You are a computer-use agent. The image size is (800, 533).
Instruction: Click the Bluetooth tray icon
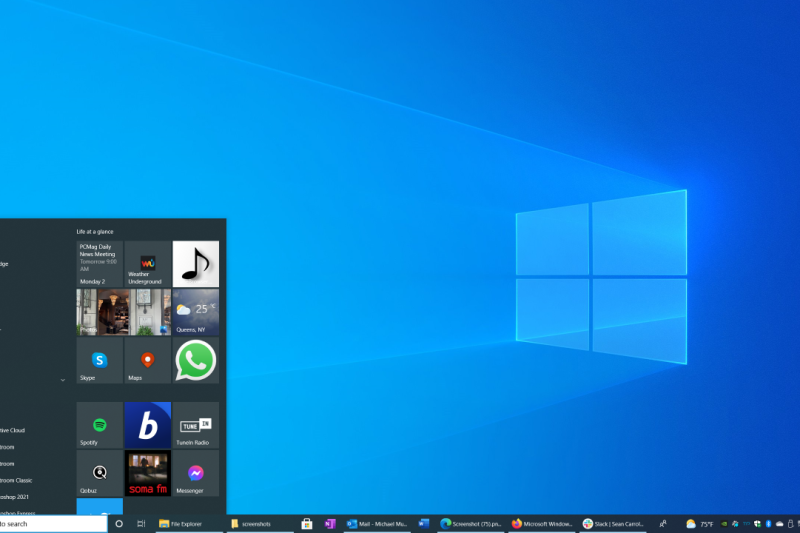768,524
